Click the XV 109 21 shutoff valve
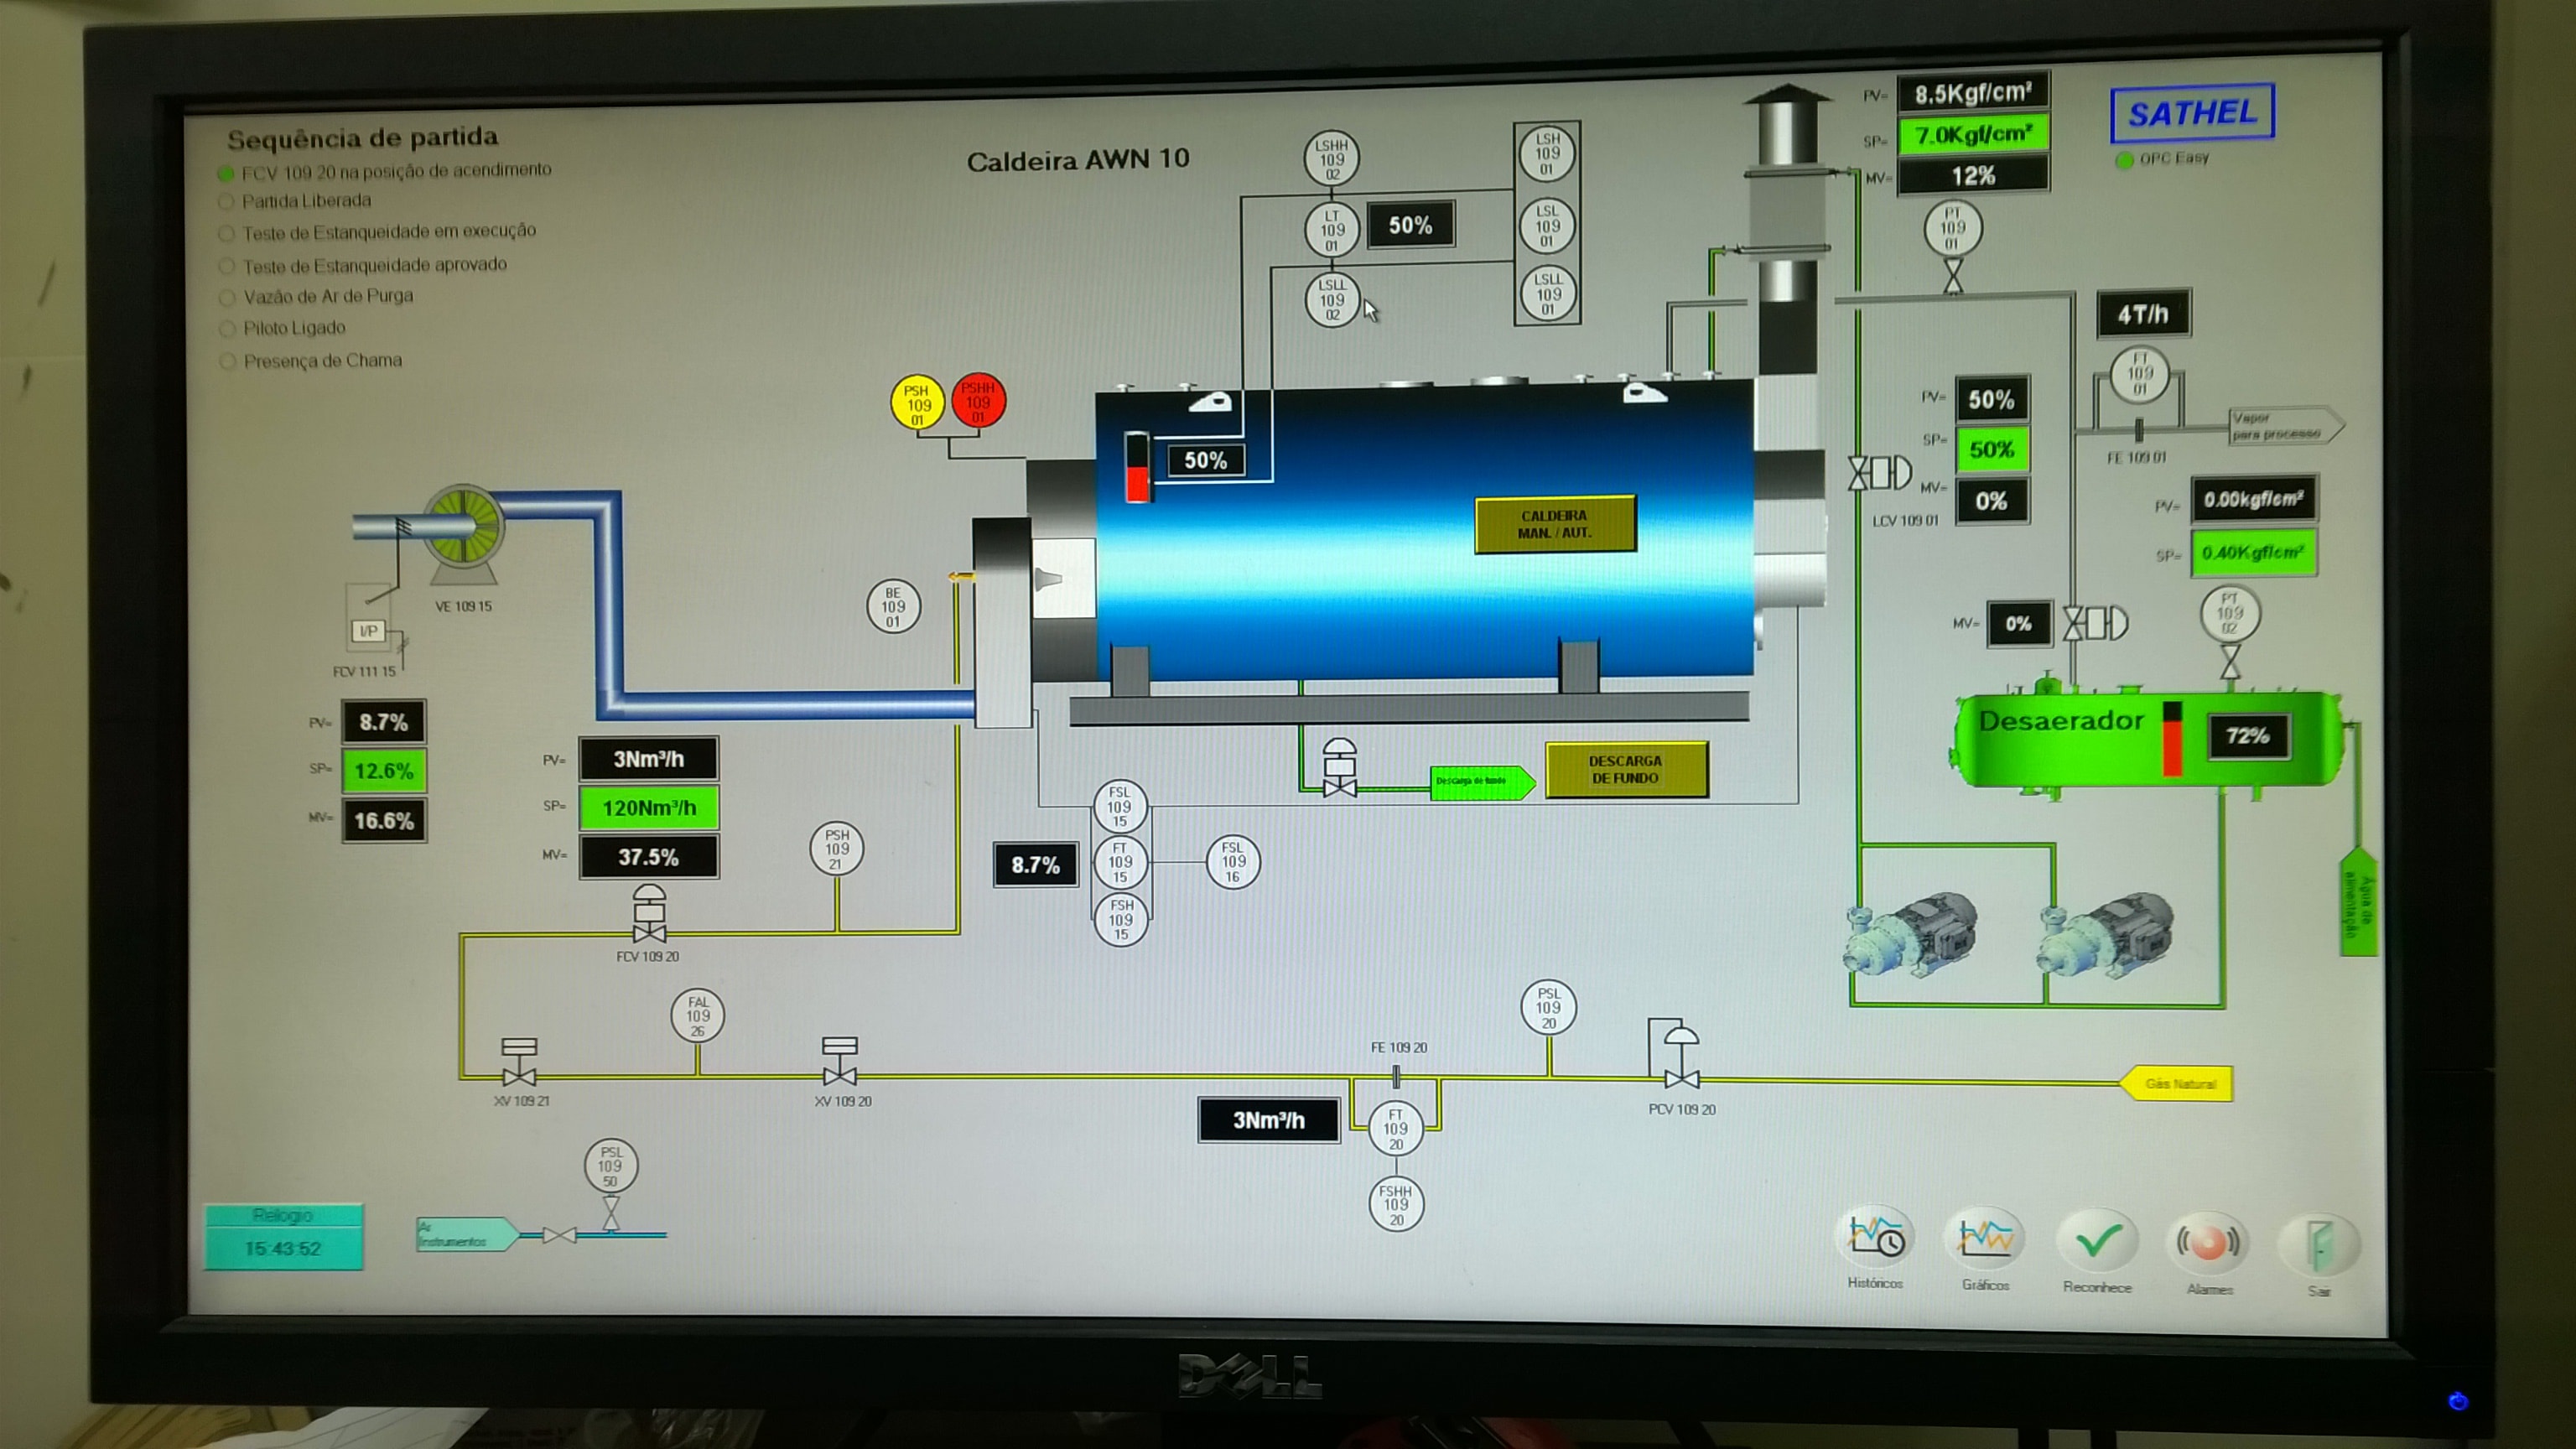Screen dimensions: 2576x1449 point(519,1064)
